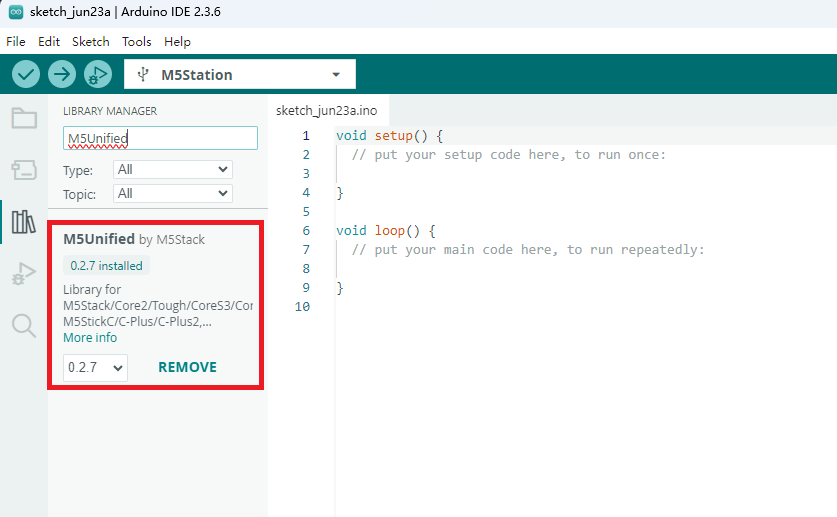Open the Edit menu
This screenshot has height=517, width=837.
click(x=49, y=42)
